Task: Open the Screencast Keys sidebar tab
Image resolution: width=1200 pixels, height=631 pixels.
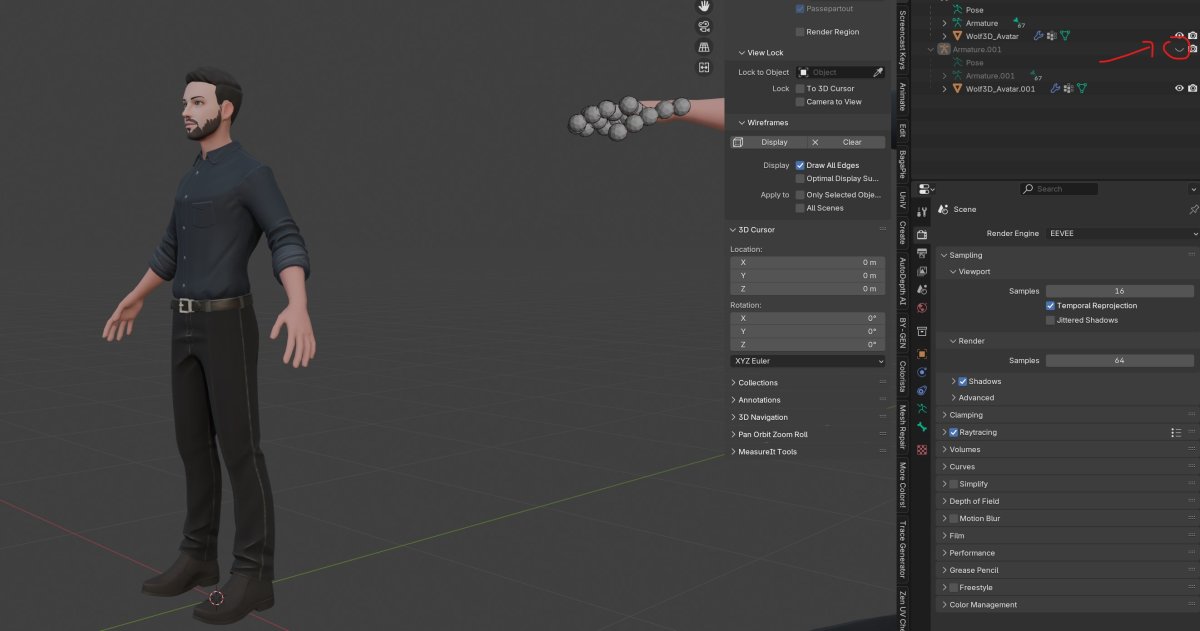Action: [902, 40]
